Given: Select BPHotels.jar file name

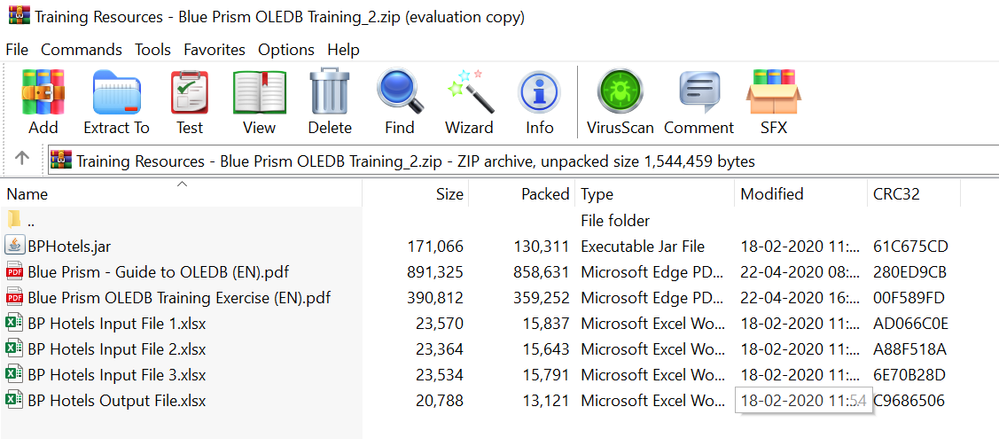Looking at the screenshot, I should 69,246.
